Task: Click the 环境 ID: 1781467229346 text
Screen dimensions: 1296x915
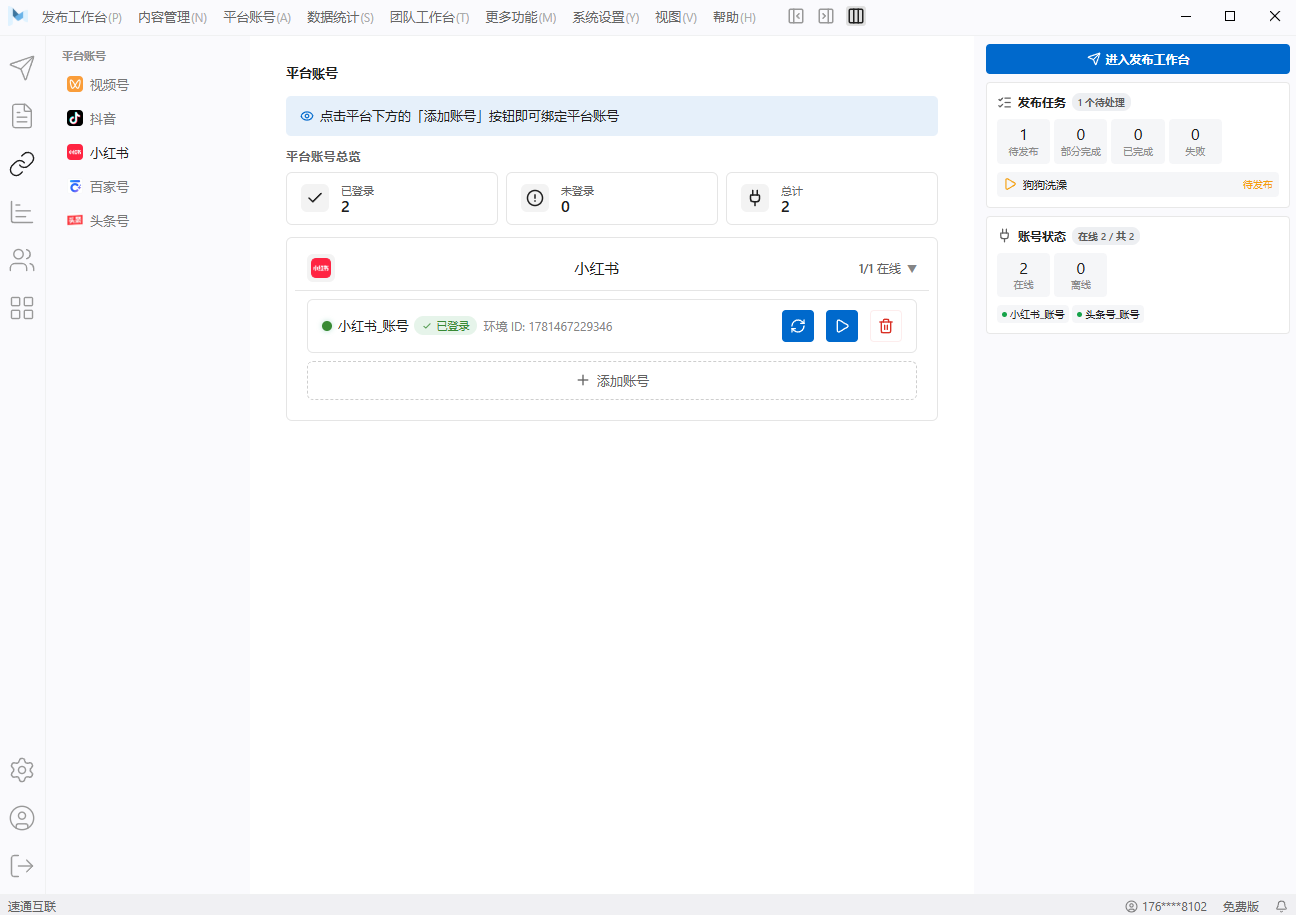Action: (x=548, y=326)
